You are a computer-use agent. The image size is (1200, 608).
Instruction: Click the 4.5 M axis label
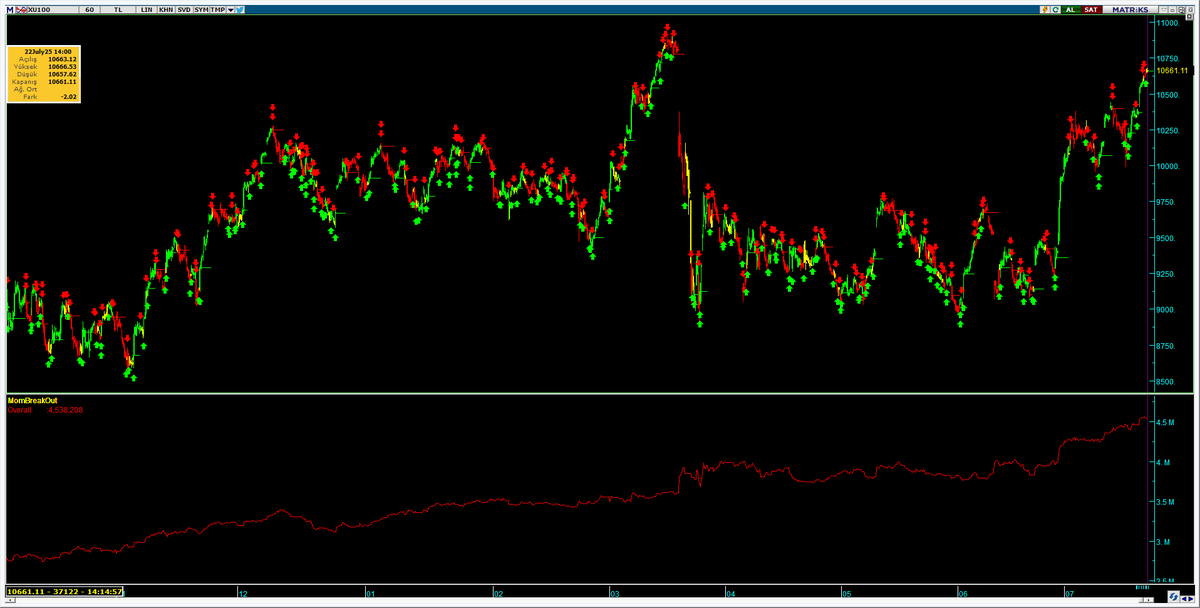[x=1167, y=423]
